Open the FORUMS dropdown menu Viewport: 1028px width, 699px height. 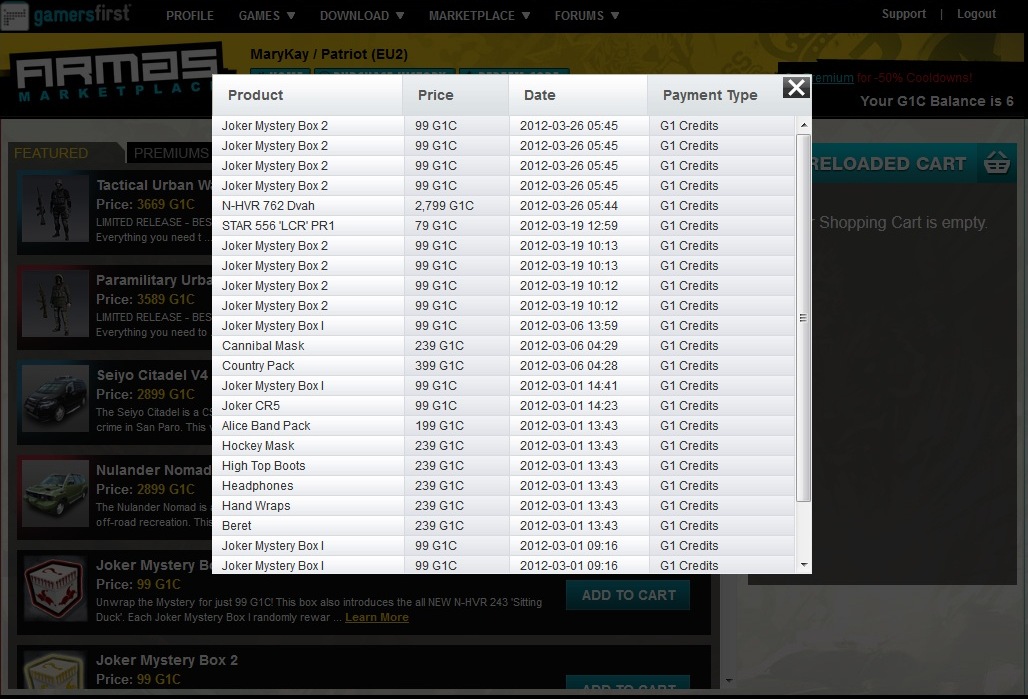coord(587,16)
